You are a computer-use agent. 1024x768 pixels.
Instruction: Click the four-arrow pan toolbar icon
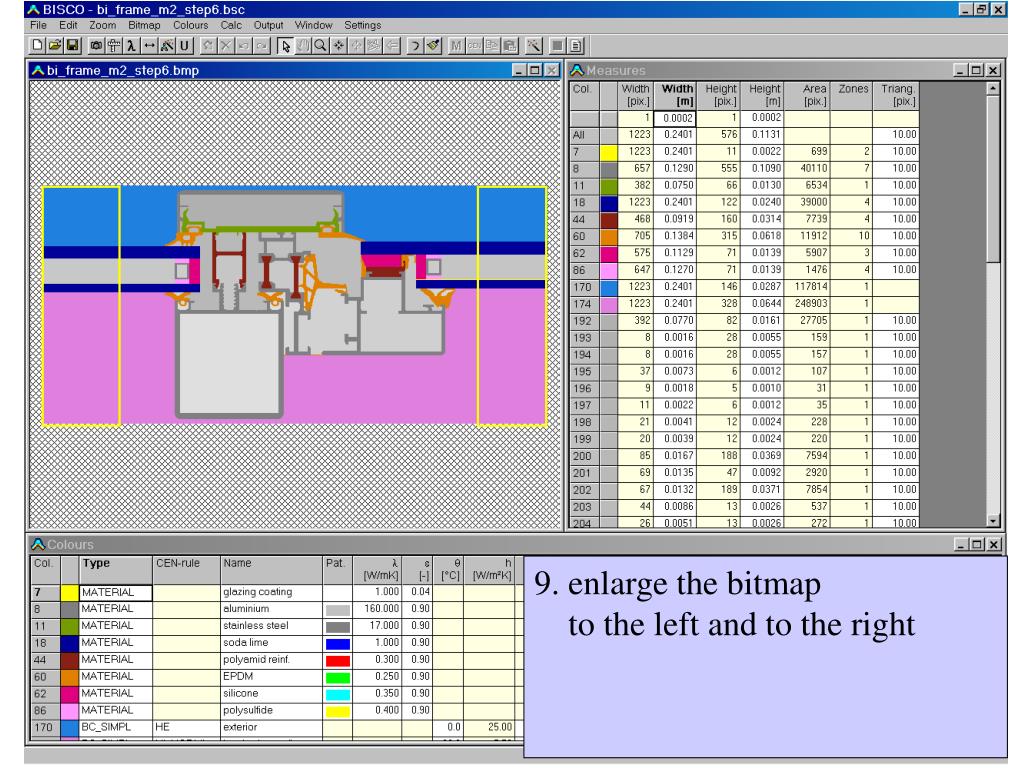[338, 46]
